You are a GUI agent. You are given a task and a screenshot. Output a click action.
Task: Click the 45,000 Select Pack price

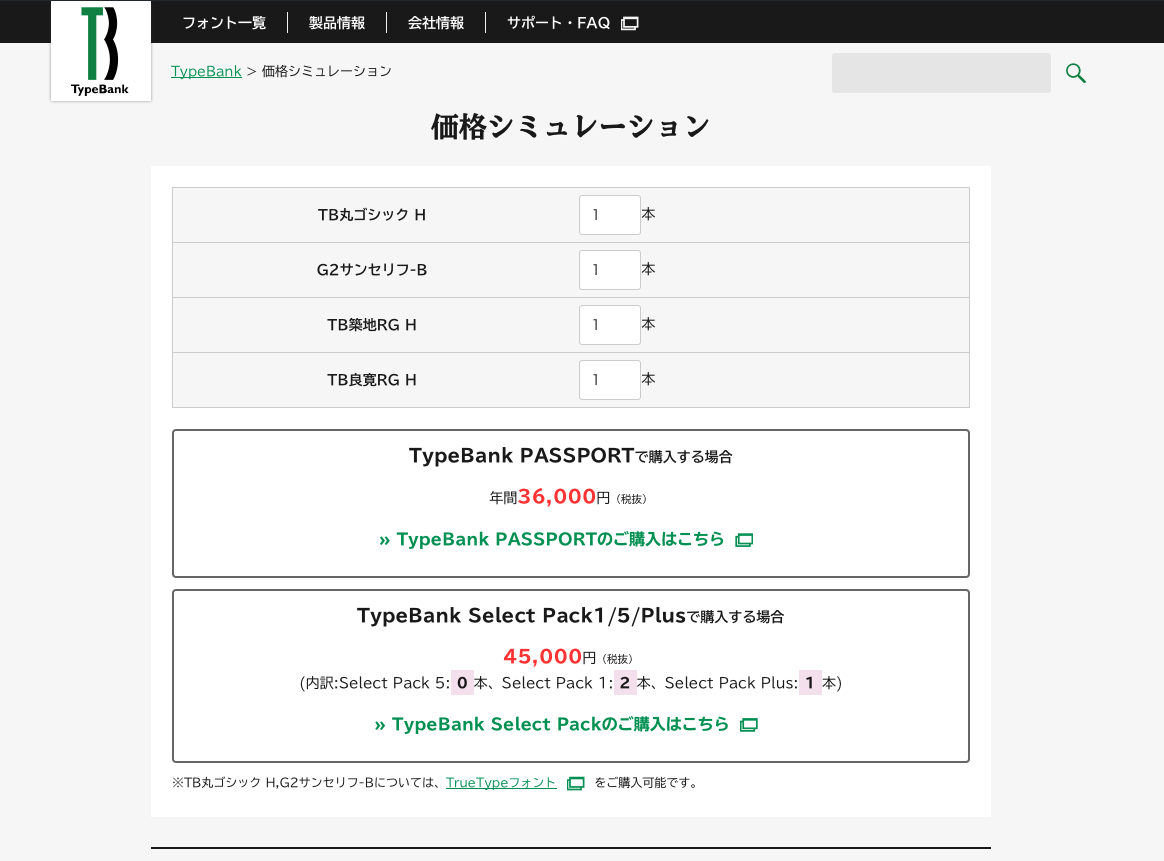543,657
